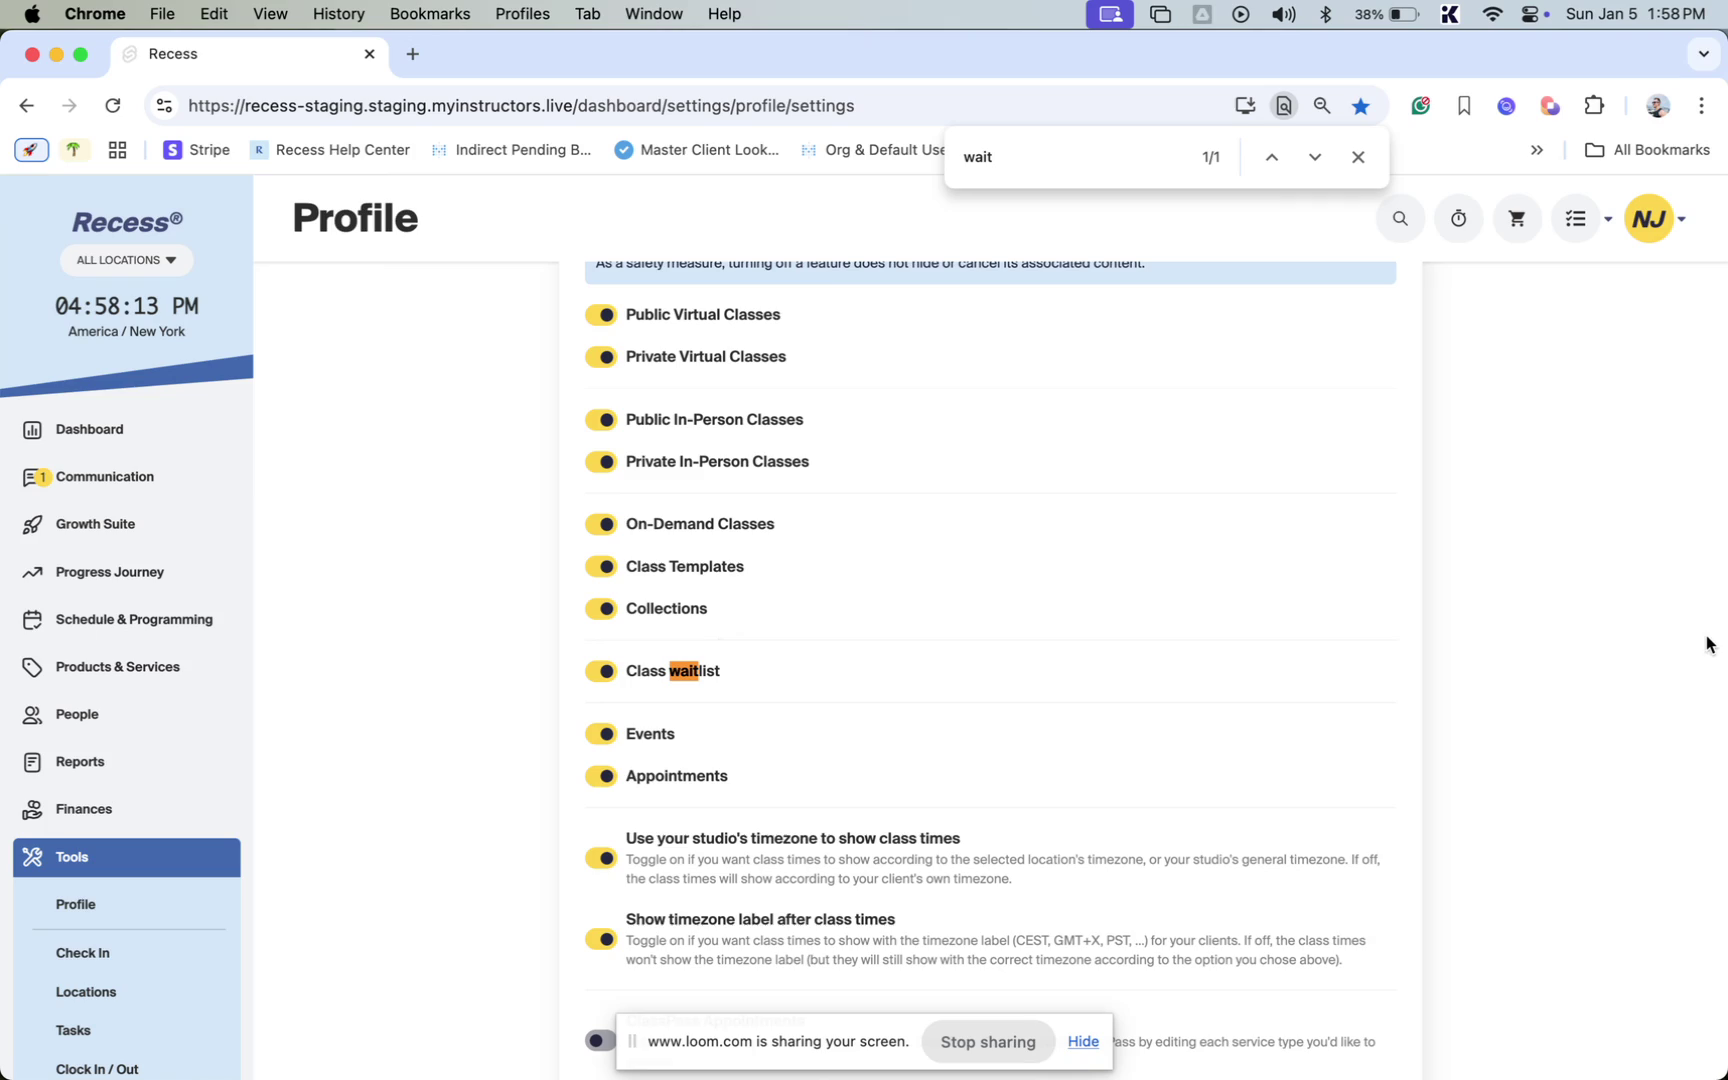Open the Bookmarks menu in menu bar
This screenshot has width=1728, height=1080.
tap(430, 14)
